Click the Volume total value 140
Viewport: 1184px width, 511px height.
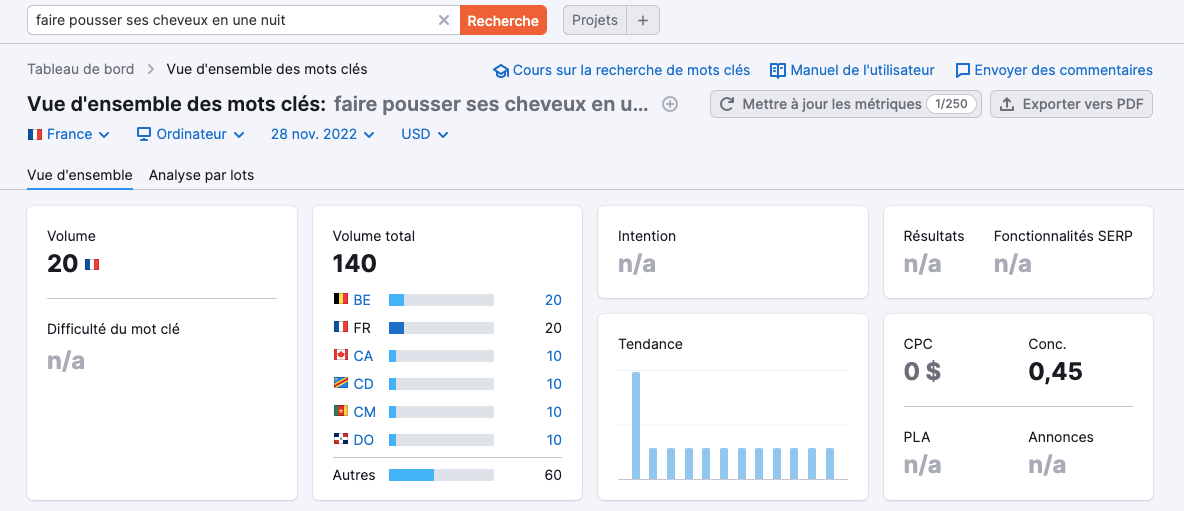354,263
